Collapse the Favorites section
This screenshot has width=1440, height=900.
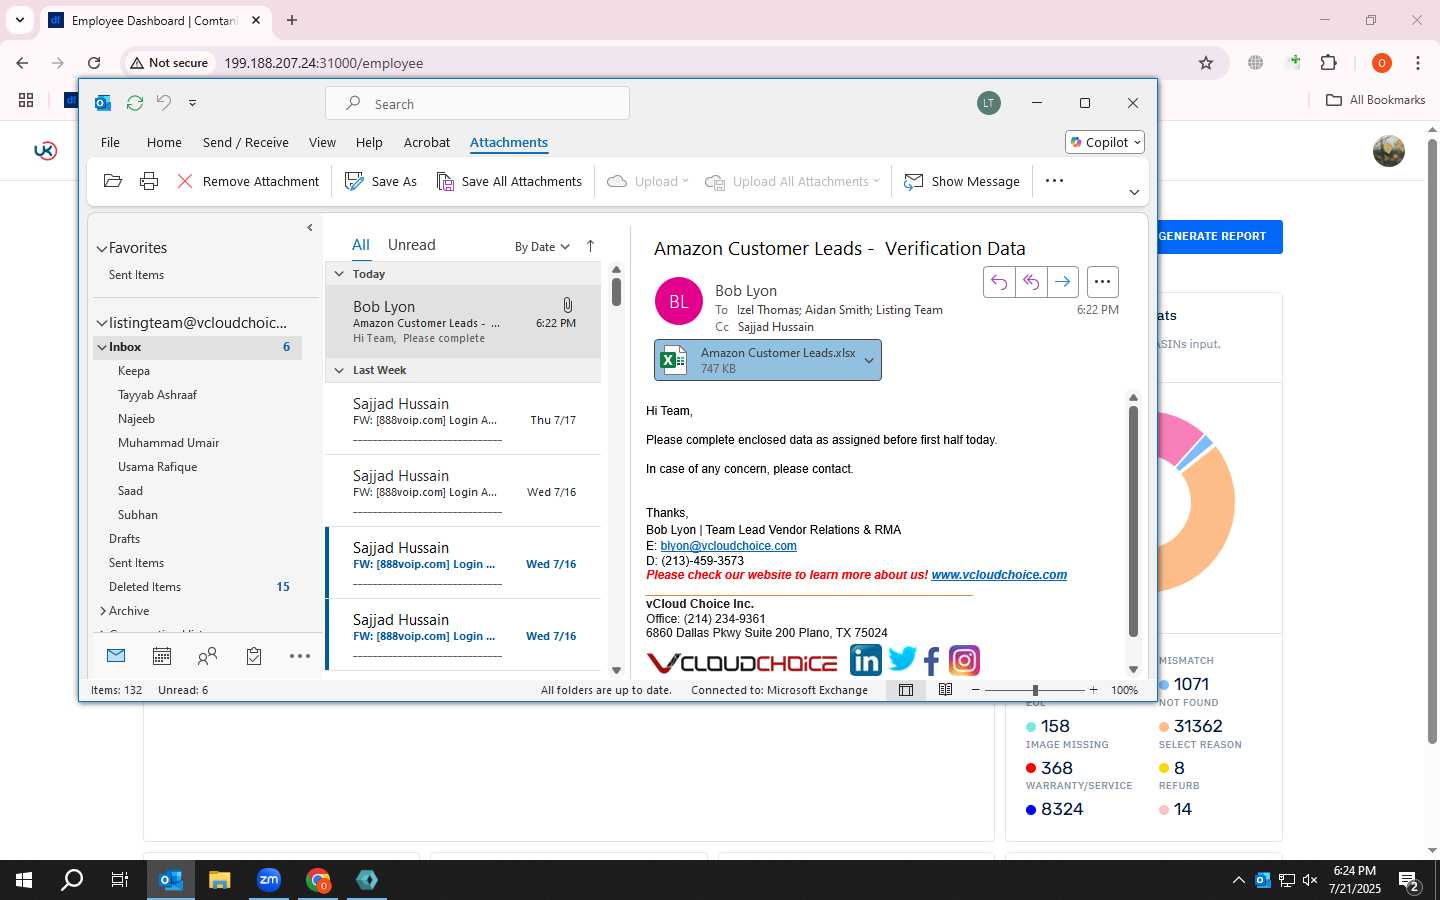101,248
